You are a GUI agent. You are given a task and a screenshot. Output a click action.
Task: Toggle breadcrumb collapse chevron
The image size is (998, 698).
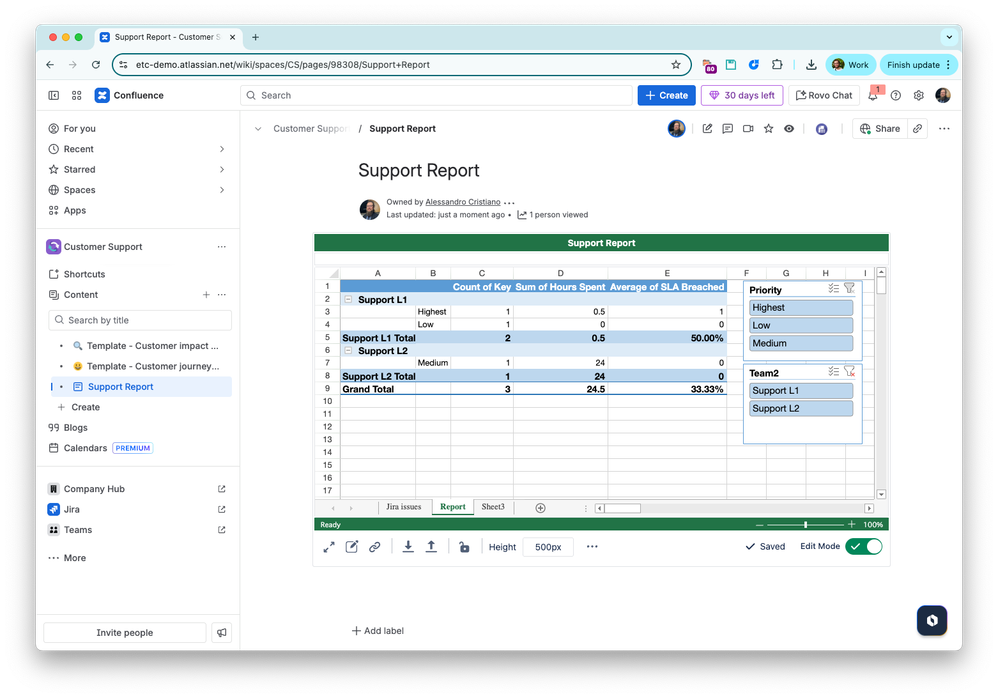[258, 129]
